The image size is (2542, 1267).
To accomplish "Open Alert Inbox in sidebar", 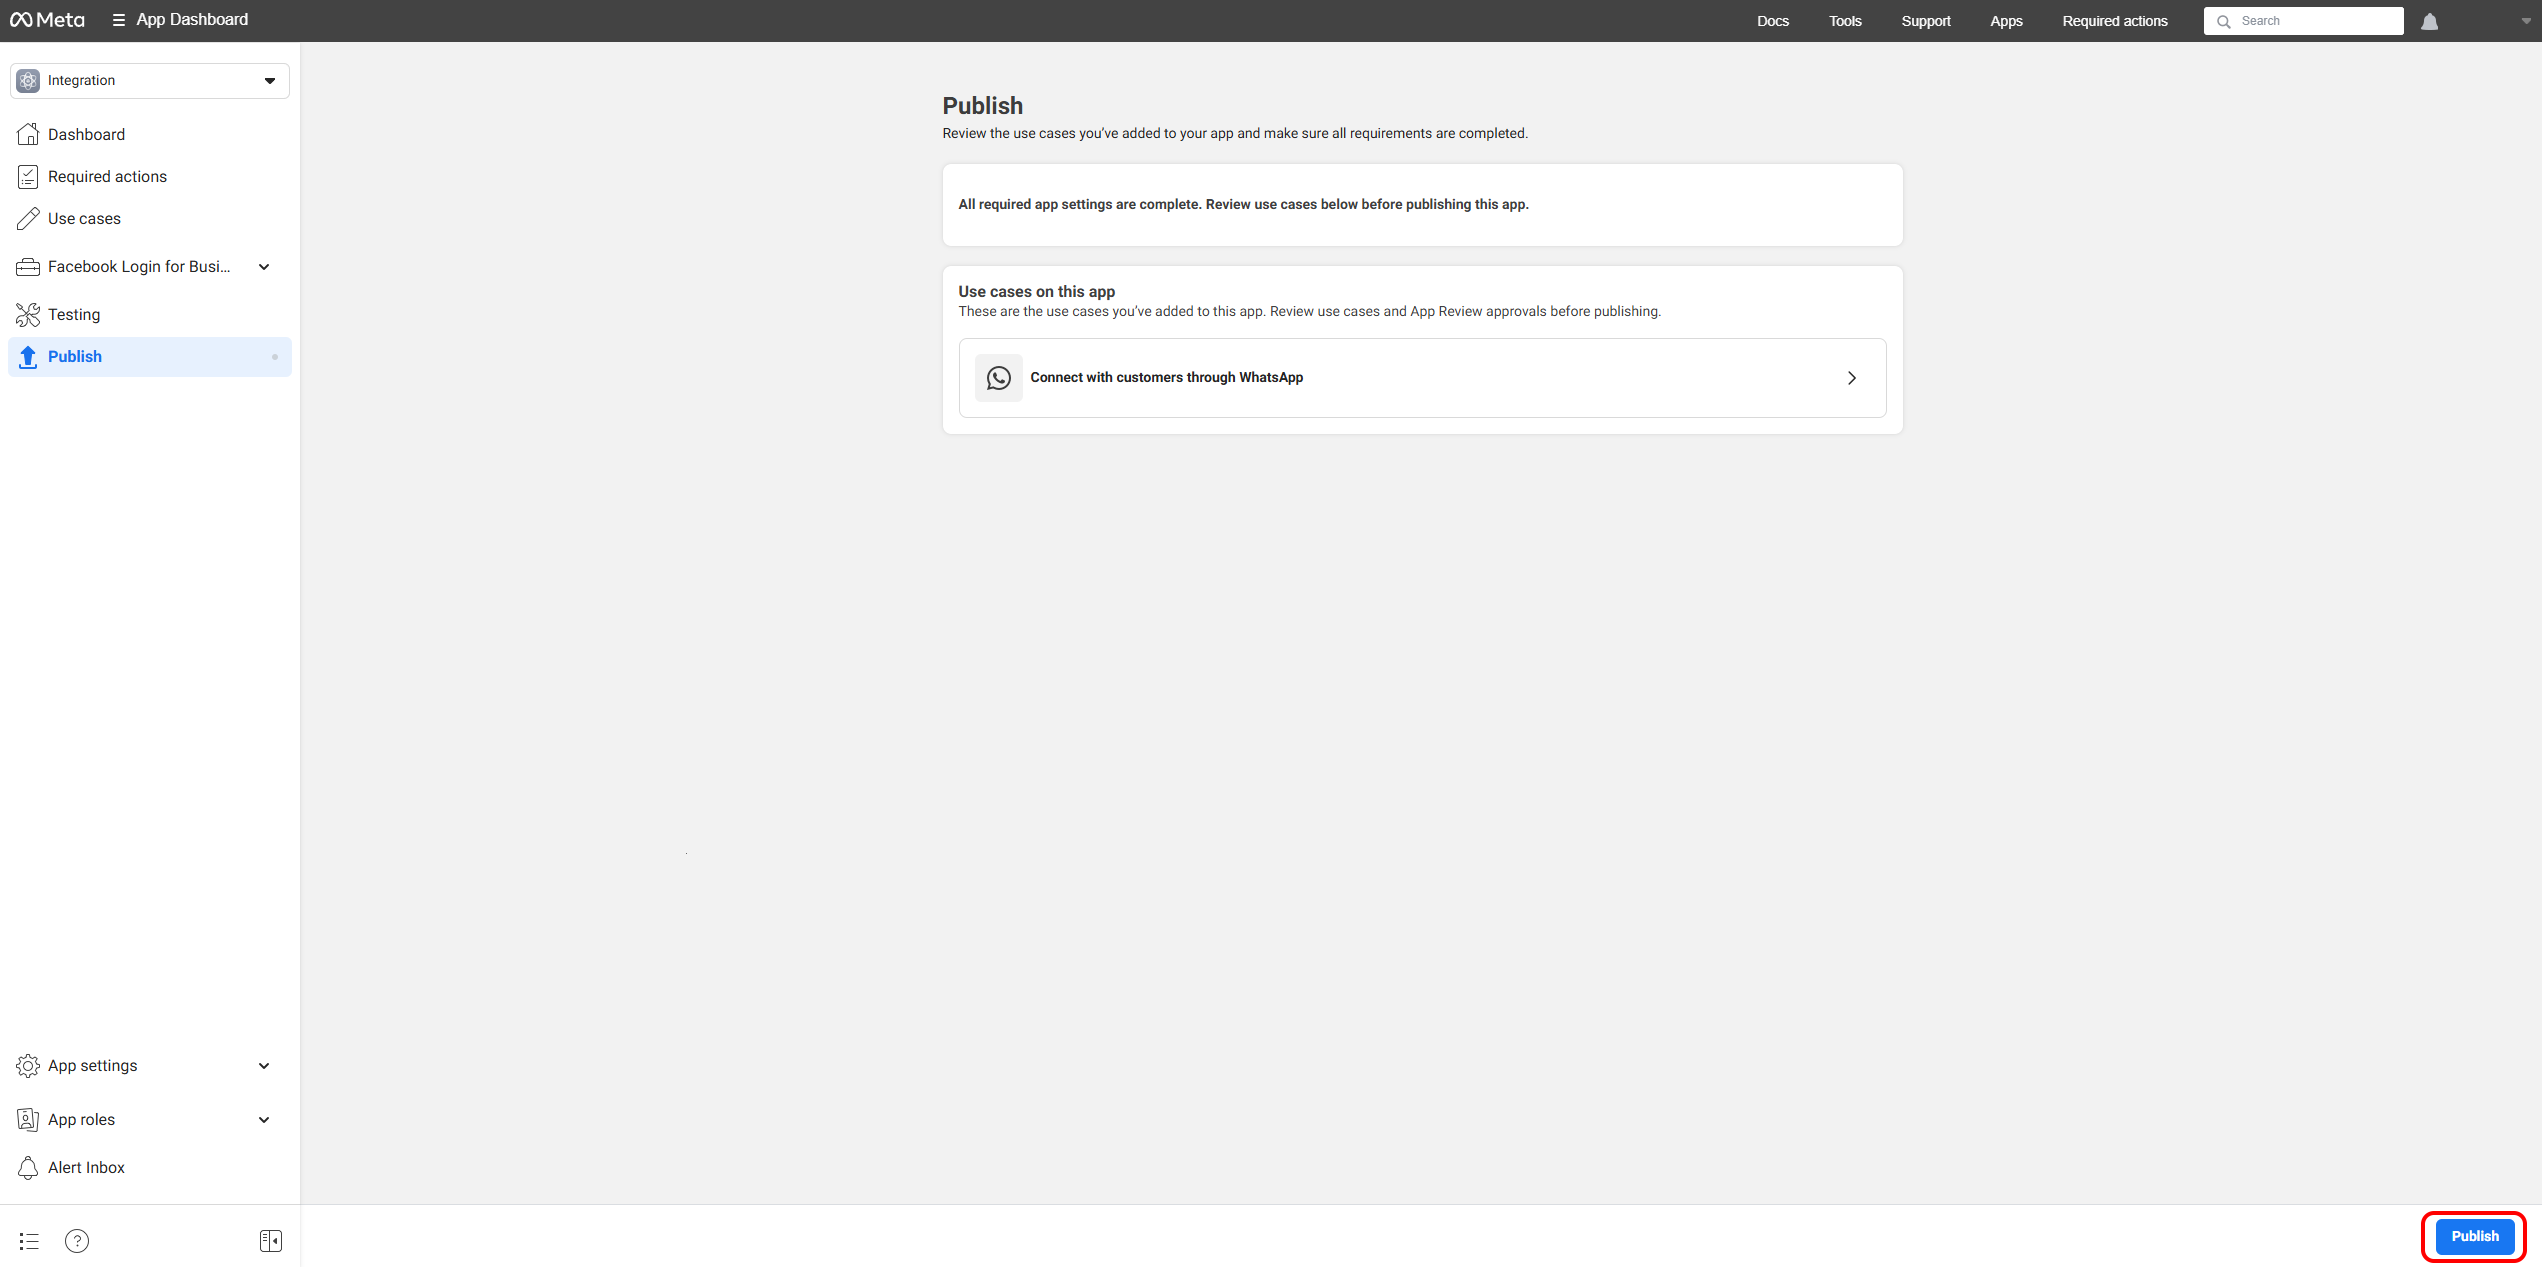I will (150, 1168).
